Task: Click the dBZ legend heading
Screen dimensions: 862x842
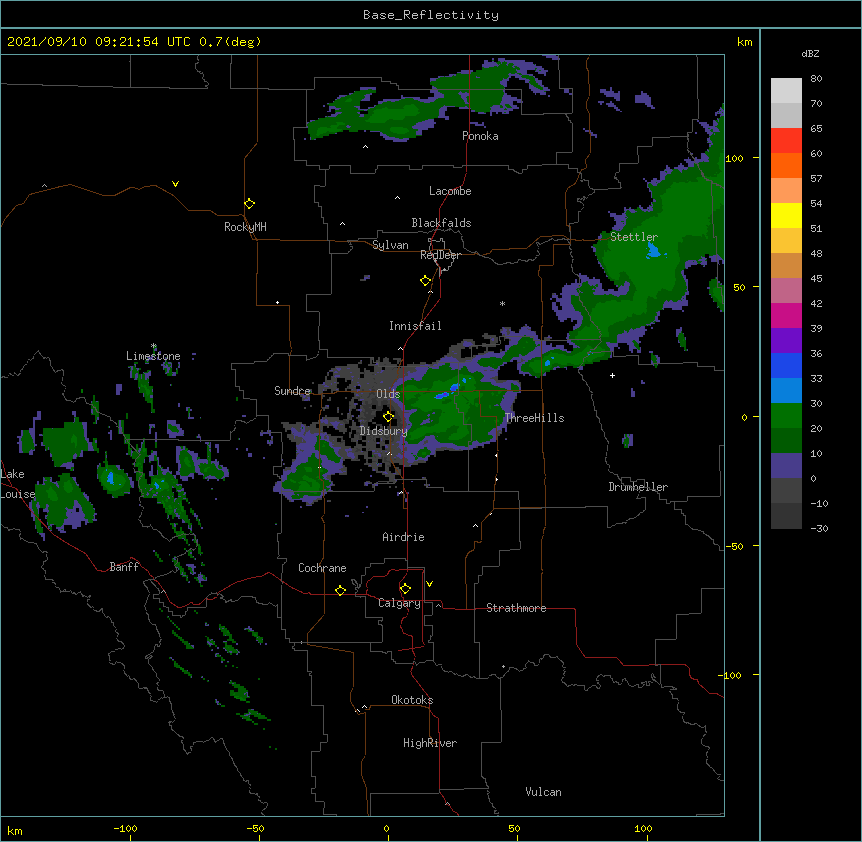Action: point(810,53)
